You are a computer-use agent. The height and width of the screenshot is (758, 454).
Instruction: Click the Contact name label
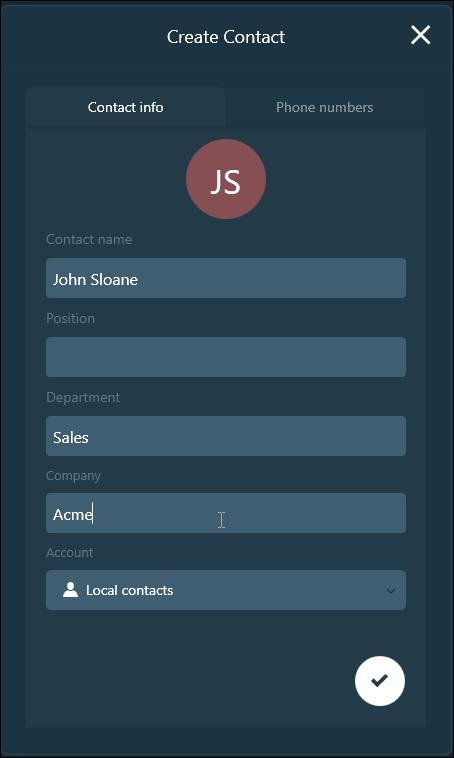pos(89,239)
